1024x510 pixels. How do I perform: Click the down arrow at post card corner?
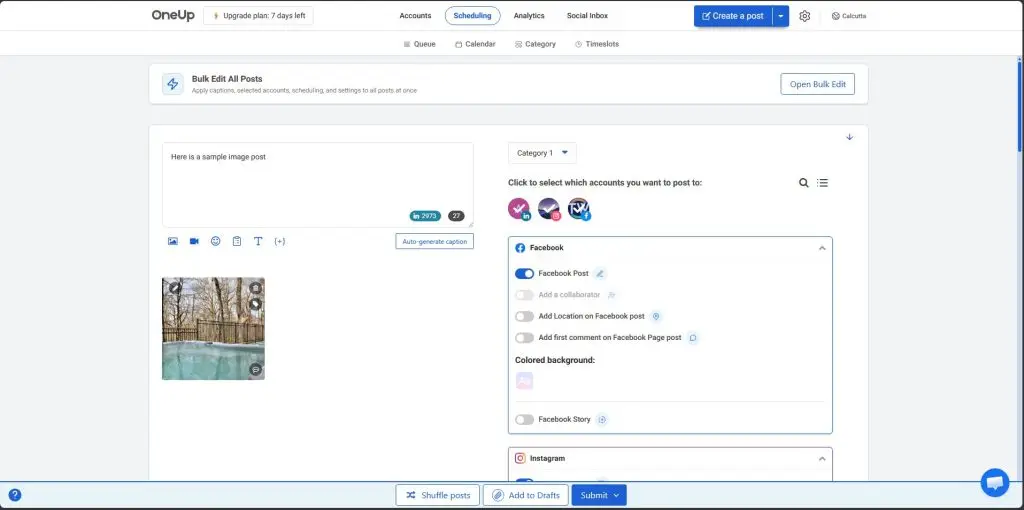[x=850, y=137]
